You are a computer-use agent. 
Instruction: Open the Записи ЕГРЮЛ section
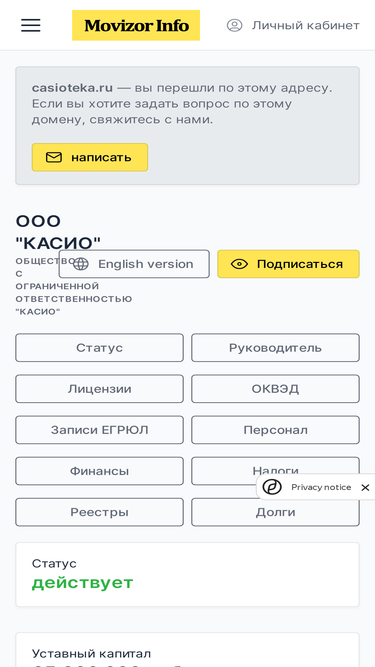99,430
